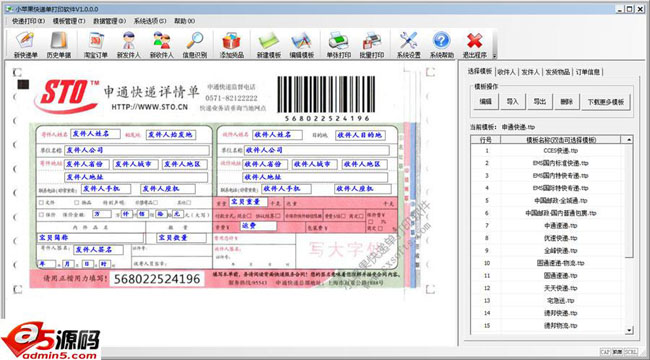Click the red X 退出程序 icon
Viewport: 650px width, 360px height.
coord(474,45)
